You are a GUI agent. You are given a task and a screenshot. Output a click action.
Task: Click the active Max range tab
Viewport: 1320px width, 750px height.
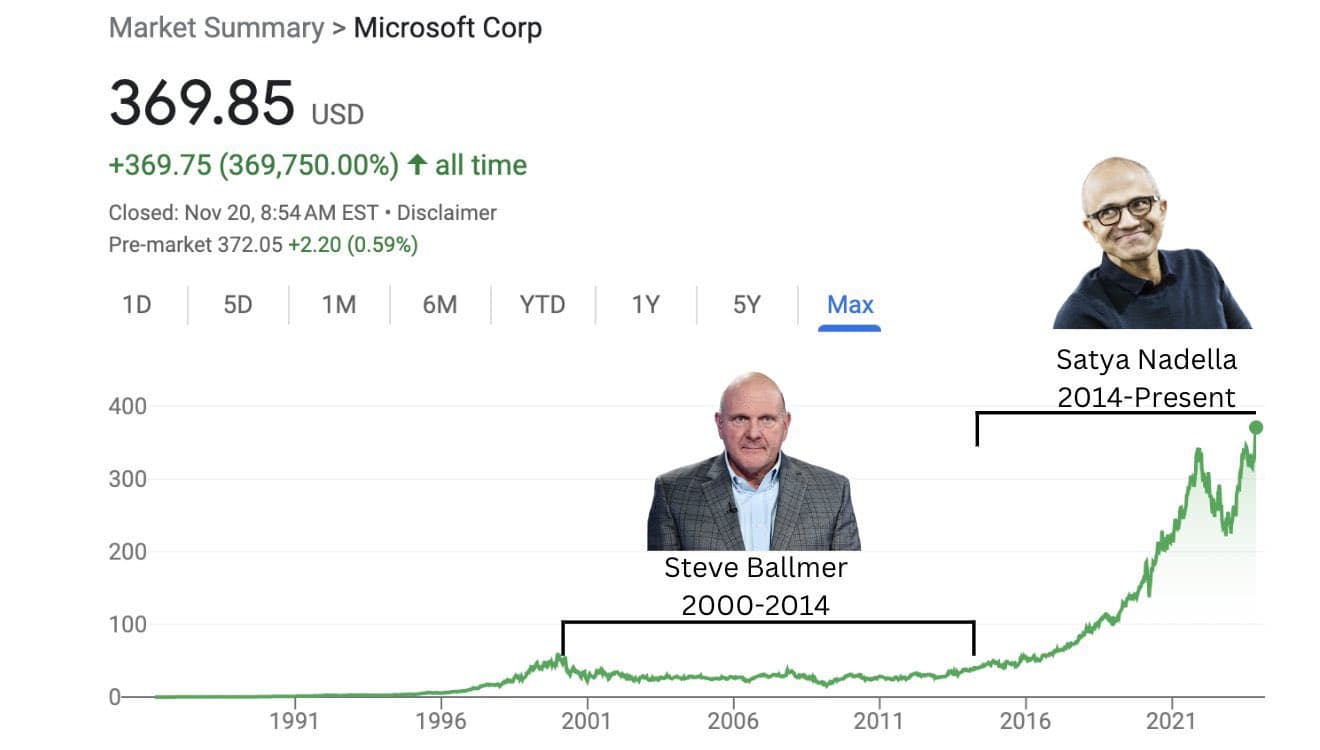pos(848,305)
